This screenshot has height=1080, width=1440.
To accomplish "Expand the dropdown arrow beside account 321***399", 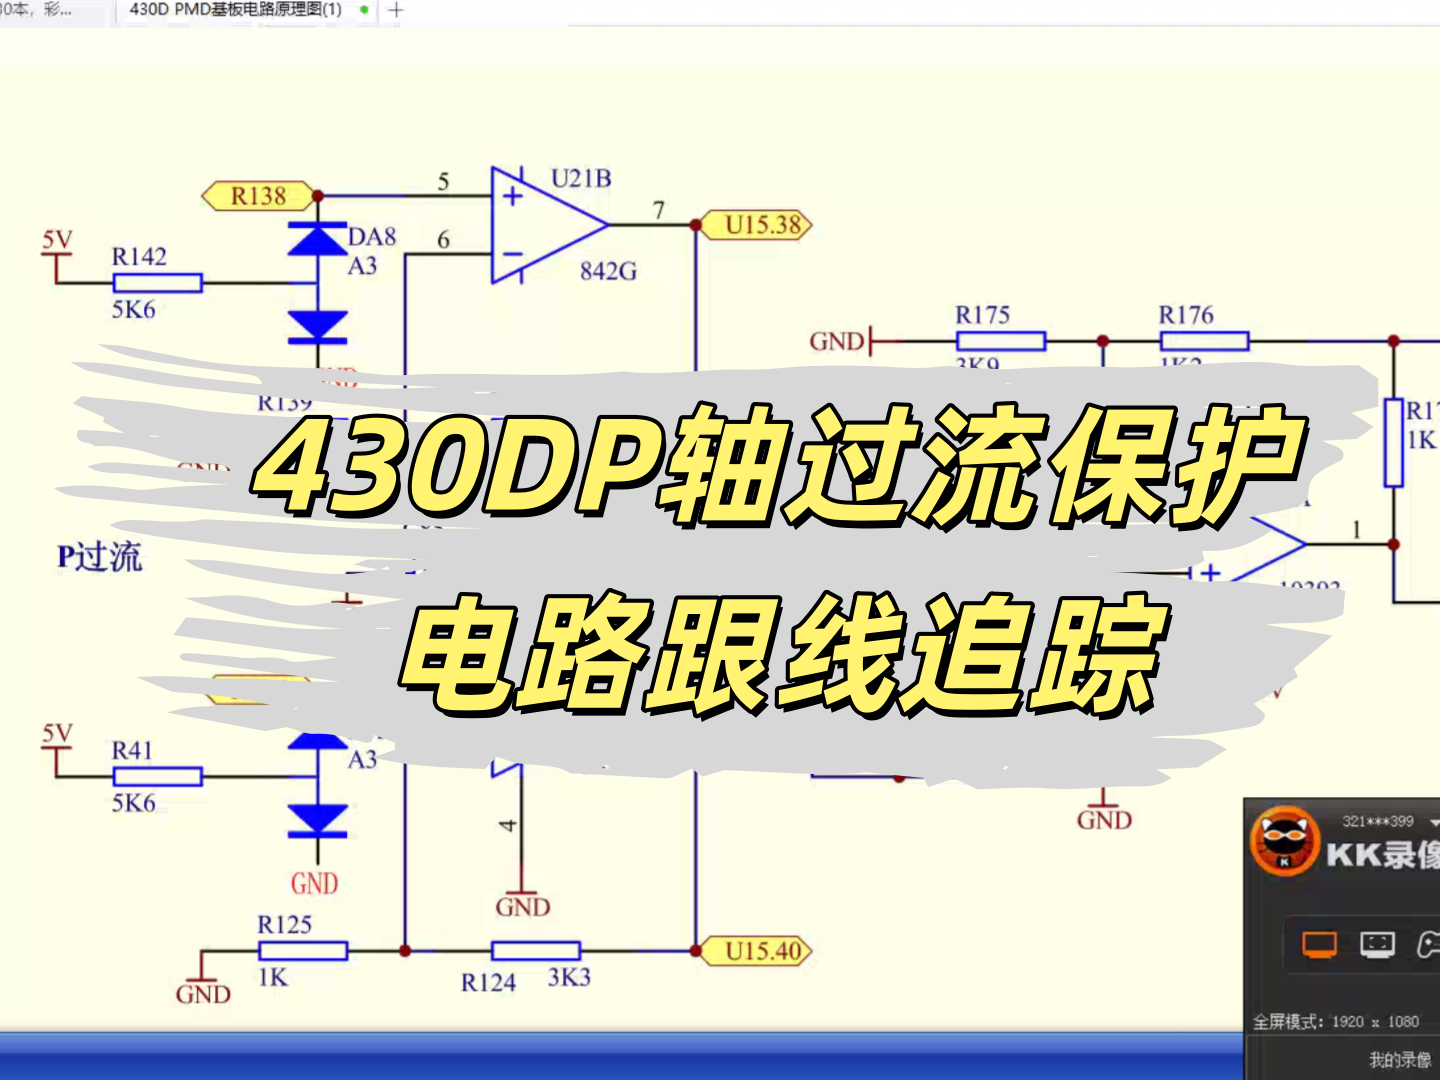I will [1434, 823].
